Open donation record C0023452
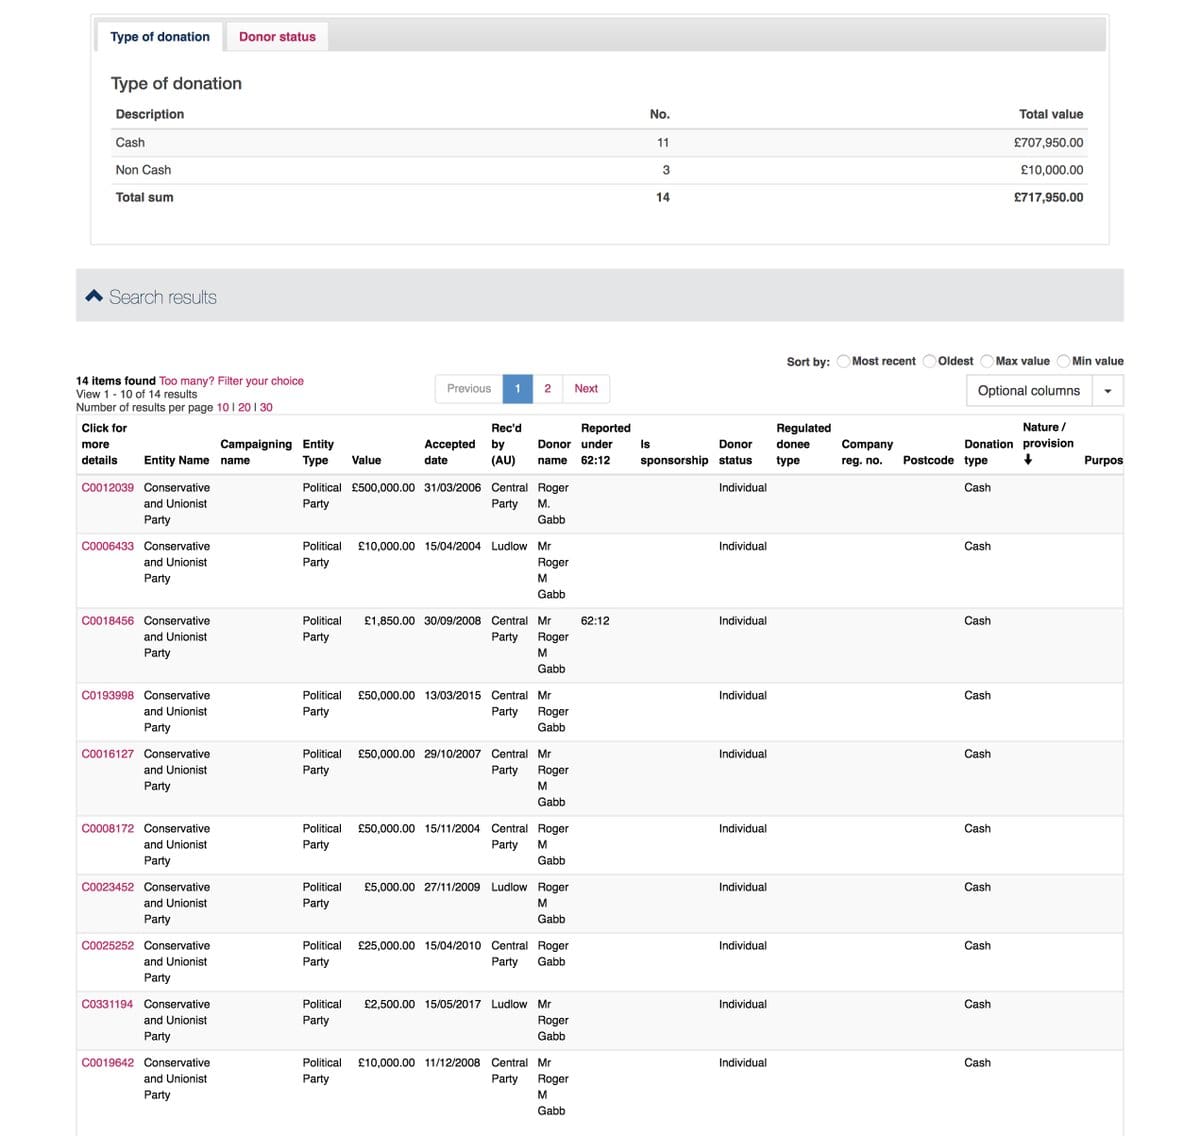Viewport: 1200px width, 1136px height. (x=107, y=887)
